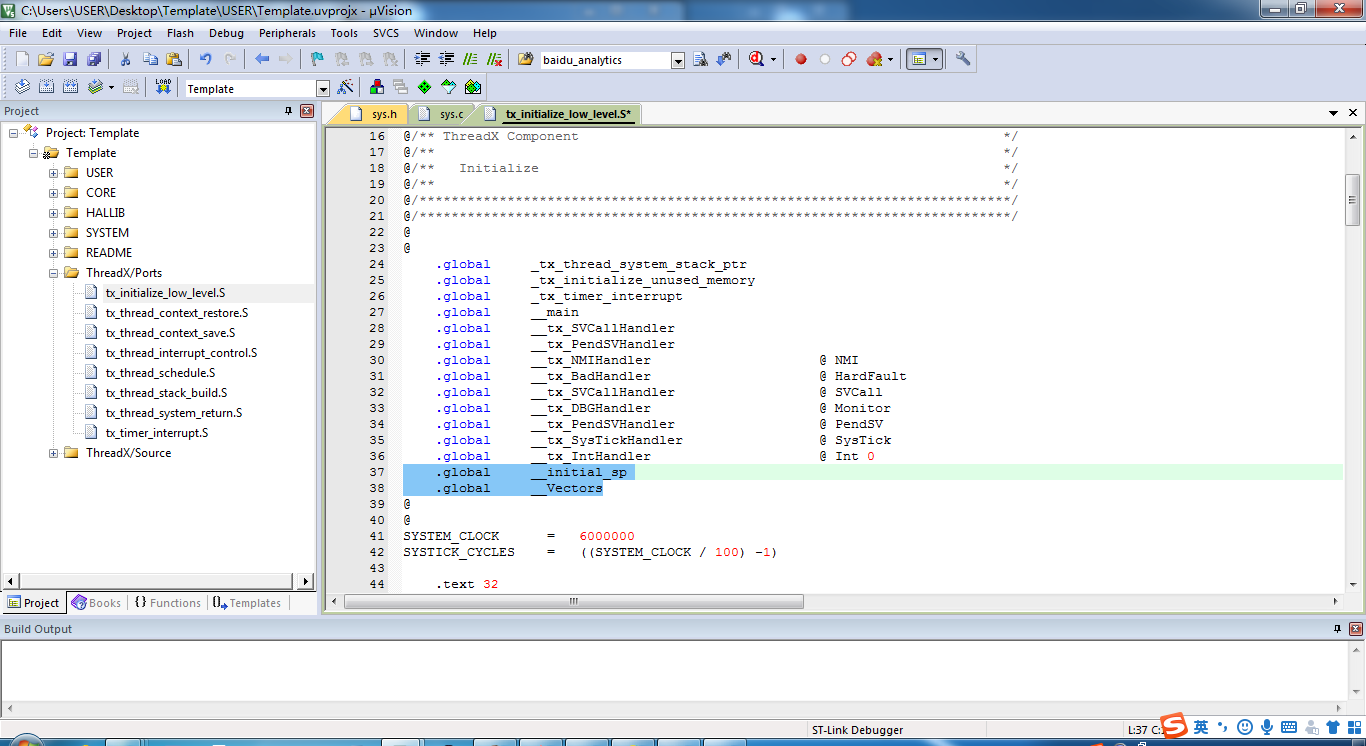
Task: Click the keyboard icon in IME bar
Action: click(1289, 727)
